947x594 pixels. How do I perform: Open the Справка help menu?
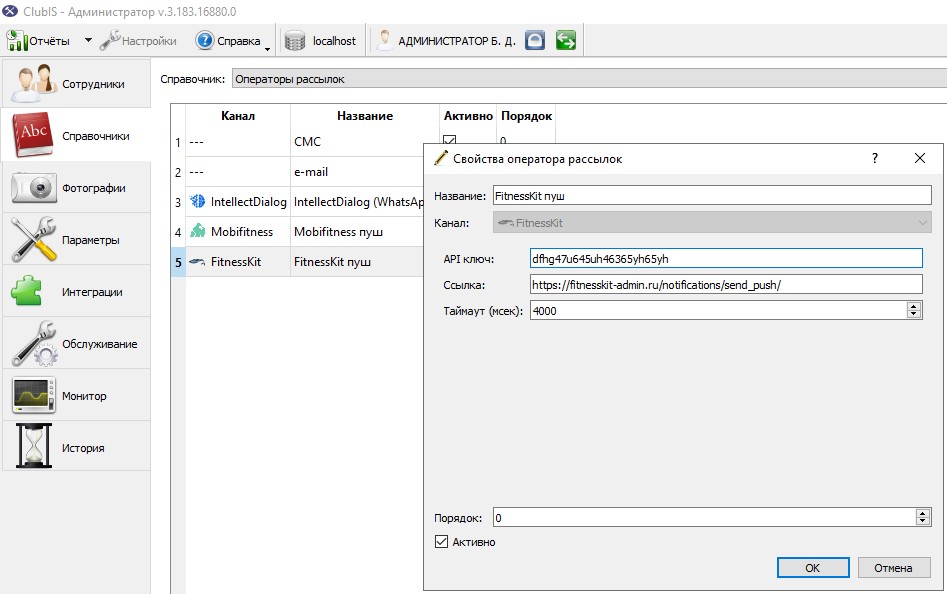(233, 40)
